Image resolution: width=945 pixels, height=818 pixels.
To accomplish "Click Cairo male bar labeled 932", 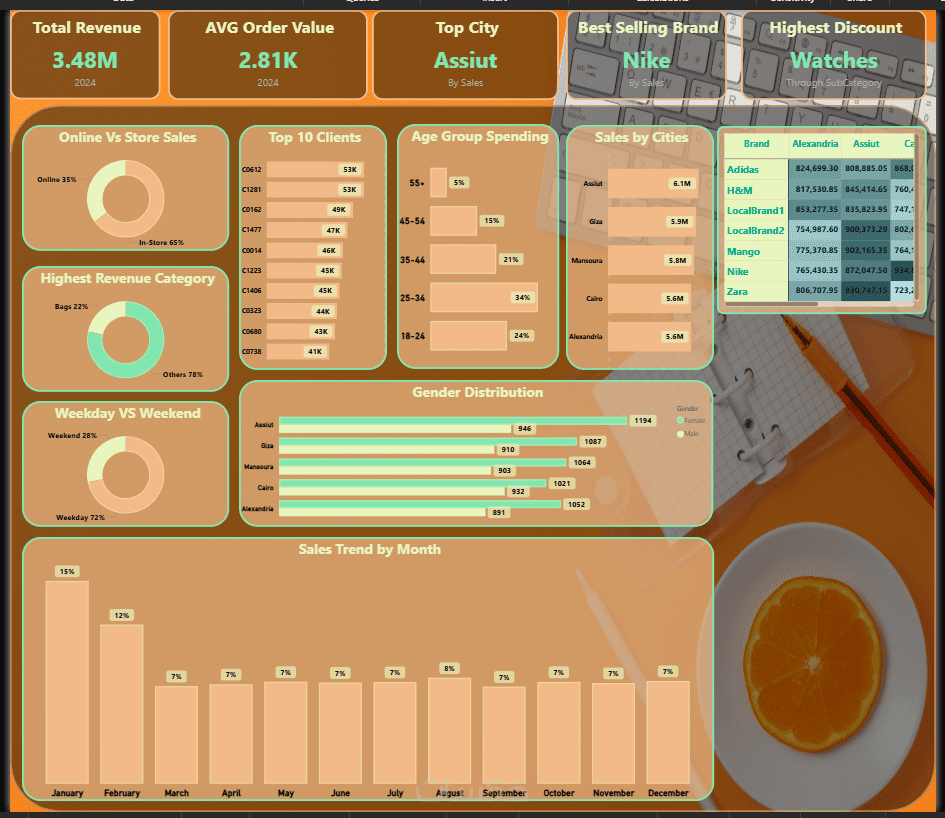I will click(392, 491).
